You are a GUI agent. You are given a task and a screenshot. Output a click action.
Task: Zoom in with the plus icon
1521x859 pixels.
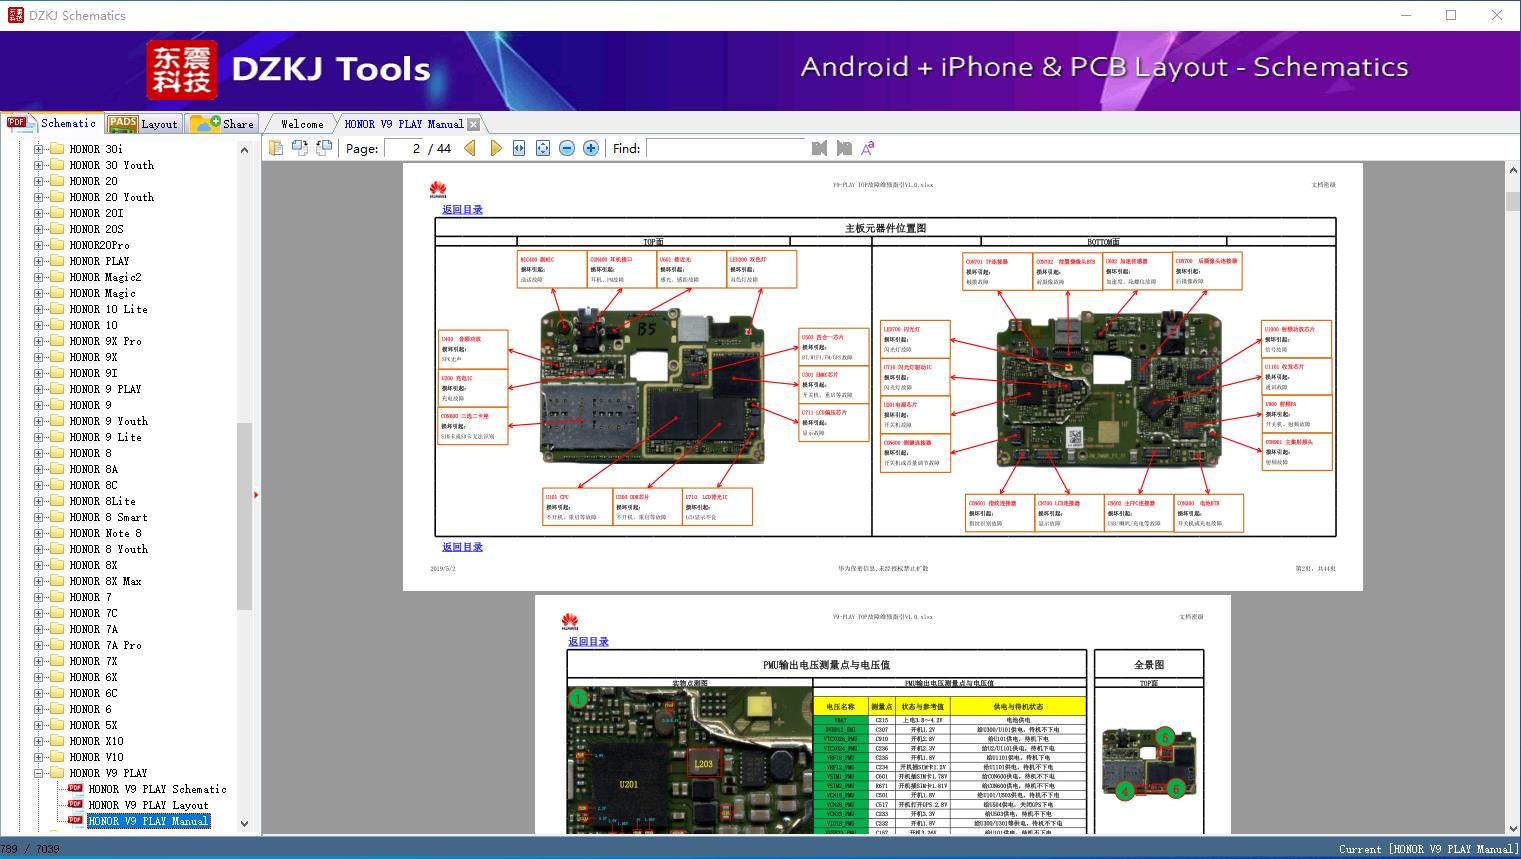[591, 148]
